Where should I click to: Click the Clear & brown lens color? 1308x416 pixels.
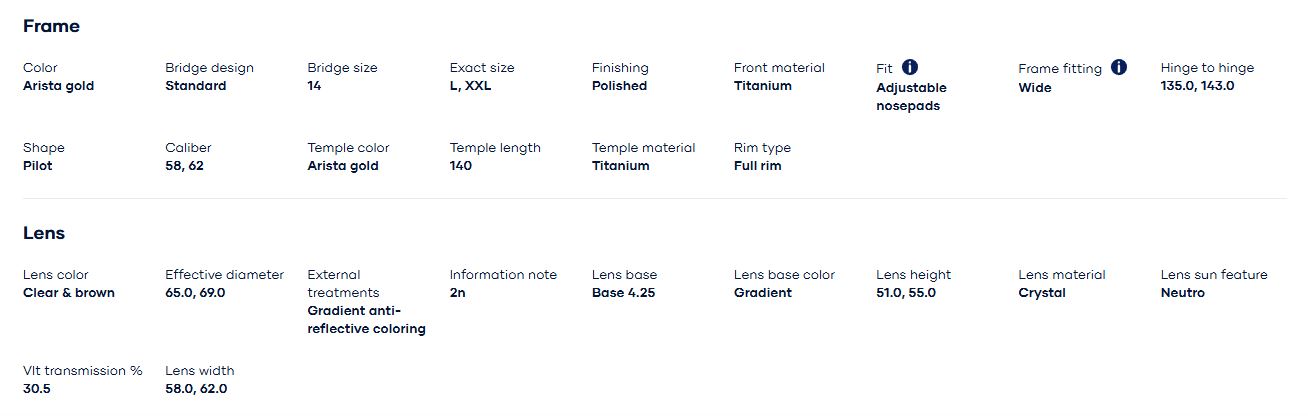coord(69,293)
